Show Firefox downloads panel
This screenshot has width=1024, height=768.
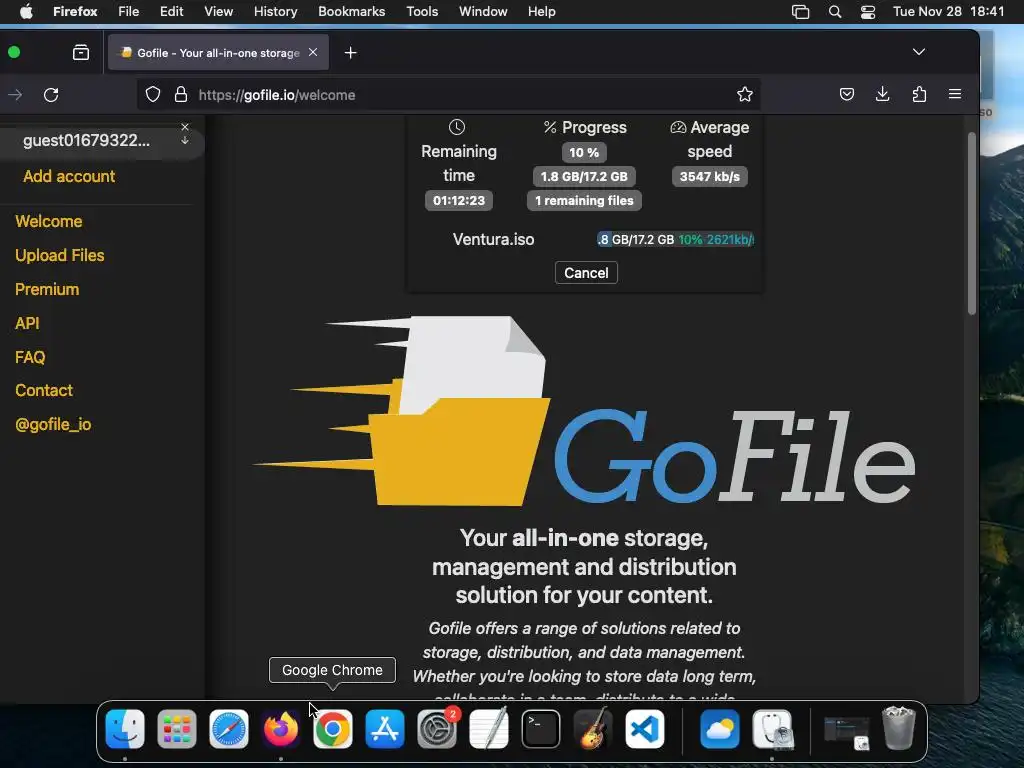pyautogui.click(x=882, y=95)
